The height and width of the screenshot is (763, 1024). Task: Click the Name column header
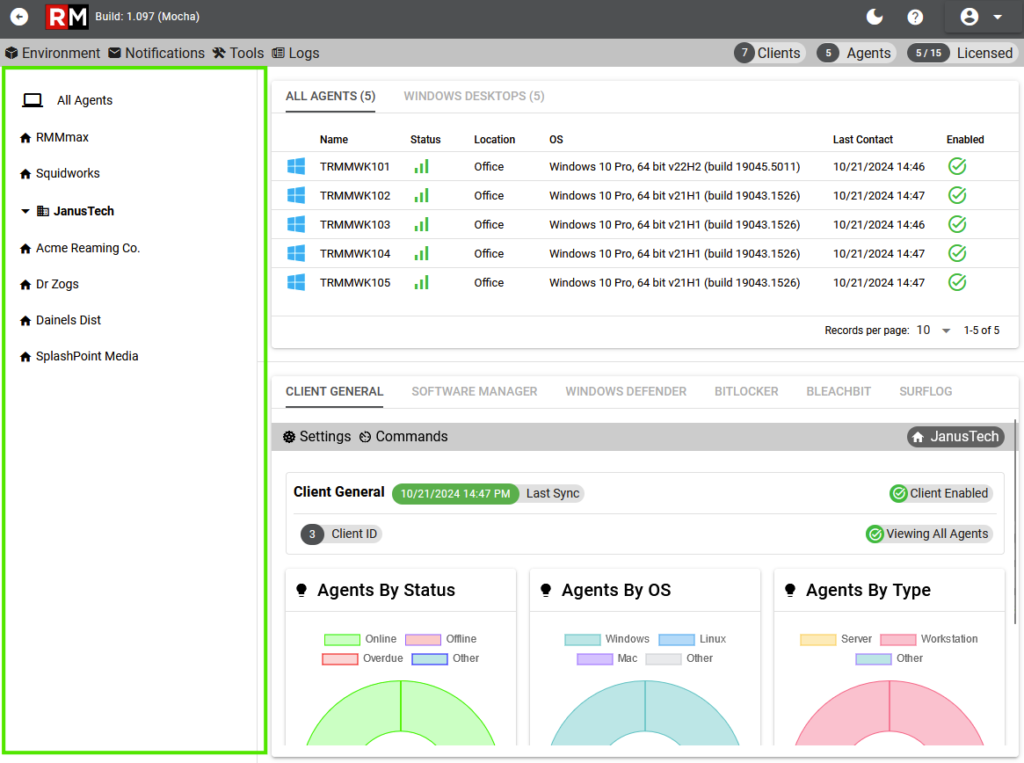(x=334, y=140)
